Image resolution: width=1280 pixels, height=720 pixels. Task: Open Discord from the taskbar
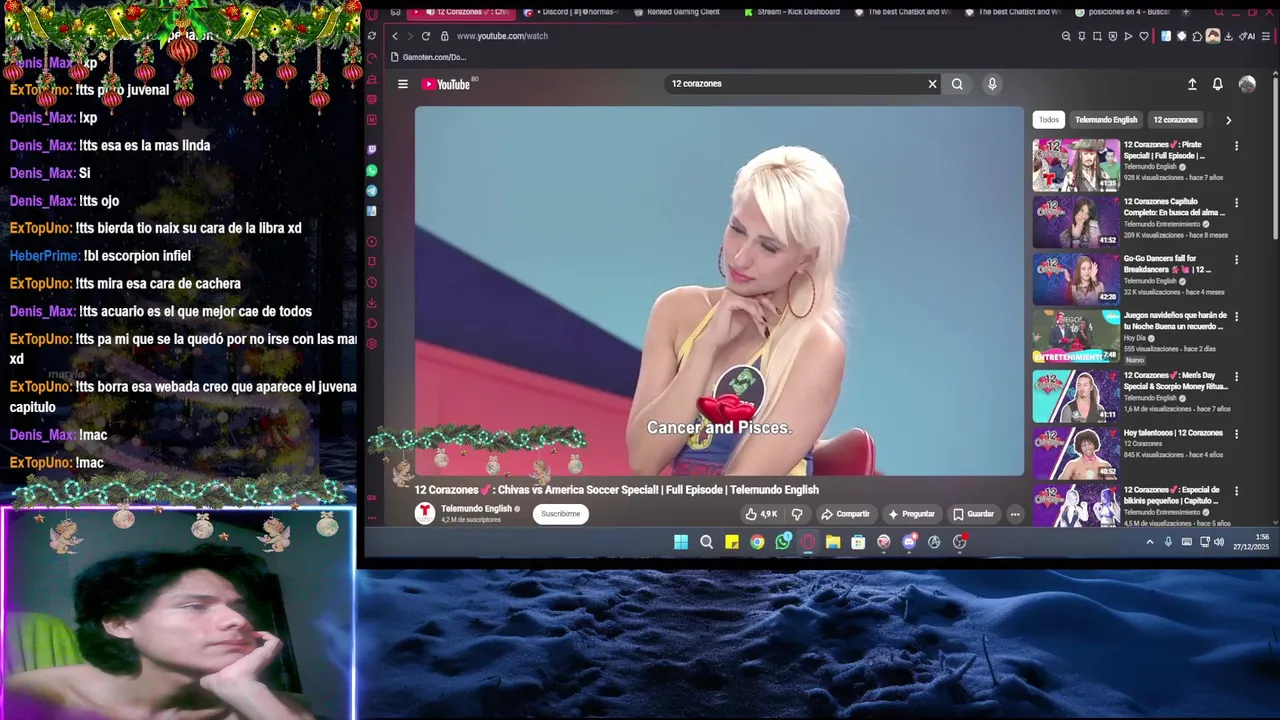pyautogui.click(x=909, y=542)
